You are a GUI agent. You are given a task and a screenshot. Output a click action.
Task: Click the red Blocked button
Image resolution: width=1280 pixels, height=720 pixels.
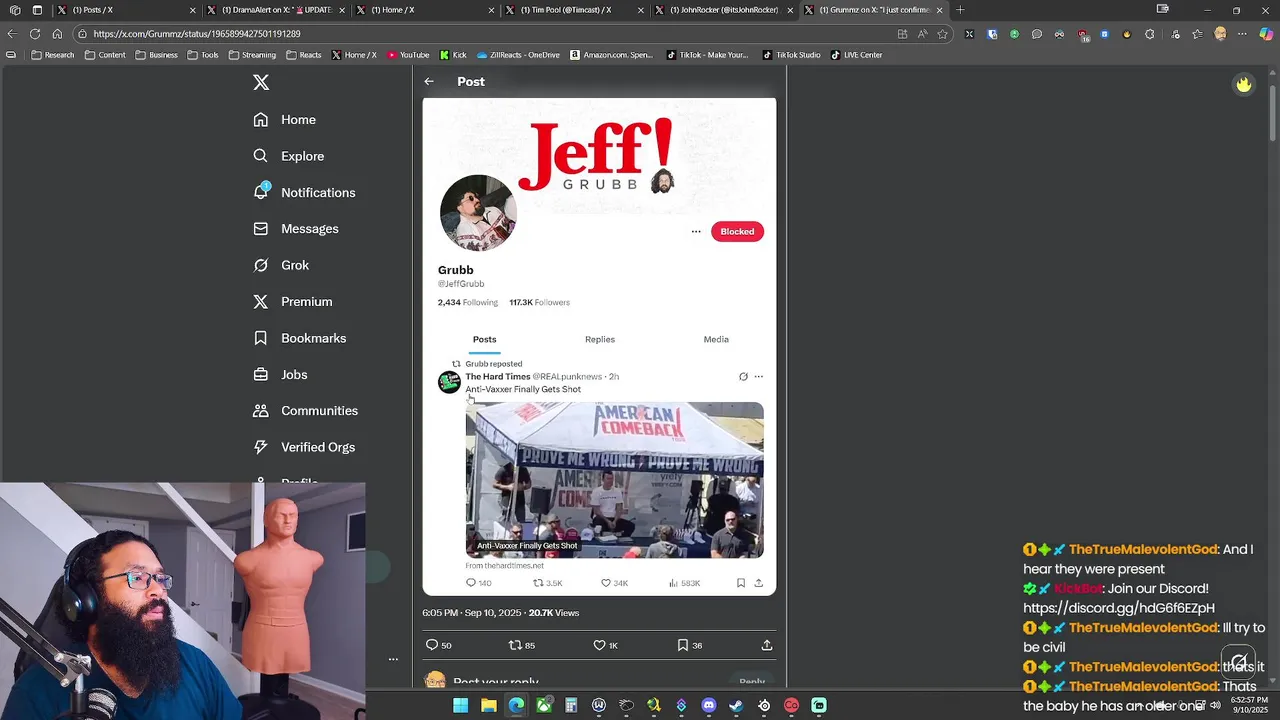[737, 232]
